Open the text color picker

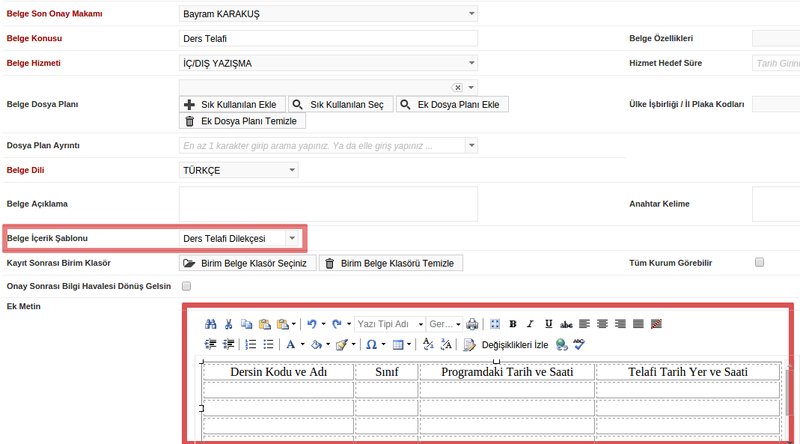pyautogui.click(x=294, y=344)
